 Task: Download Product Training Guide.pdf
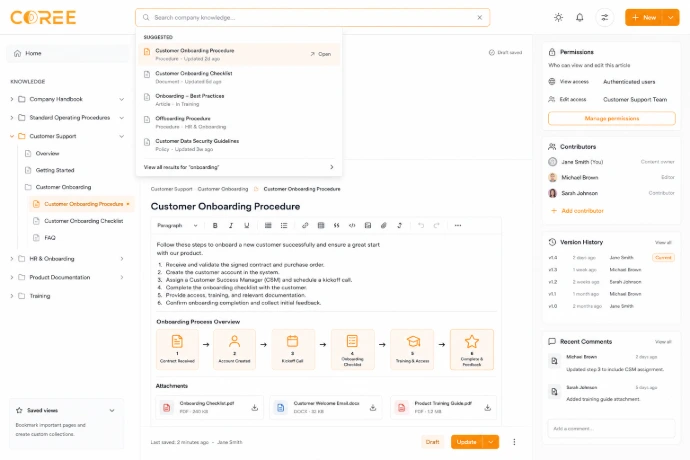tap(488, 408)
